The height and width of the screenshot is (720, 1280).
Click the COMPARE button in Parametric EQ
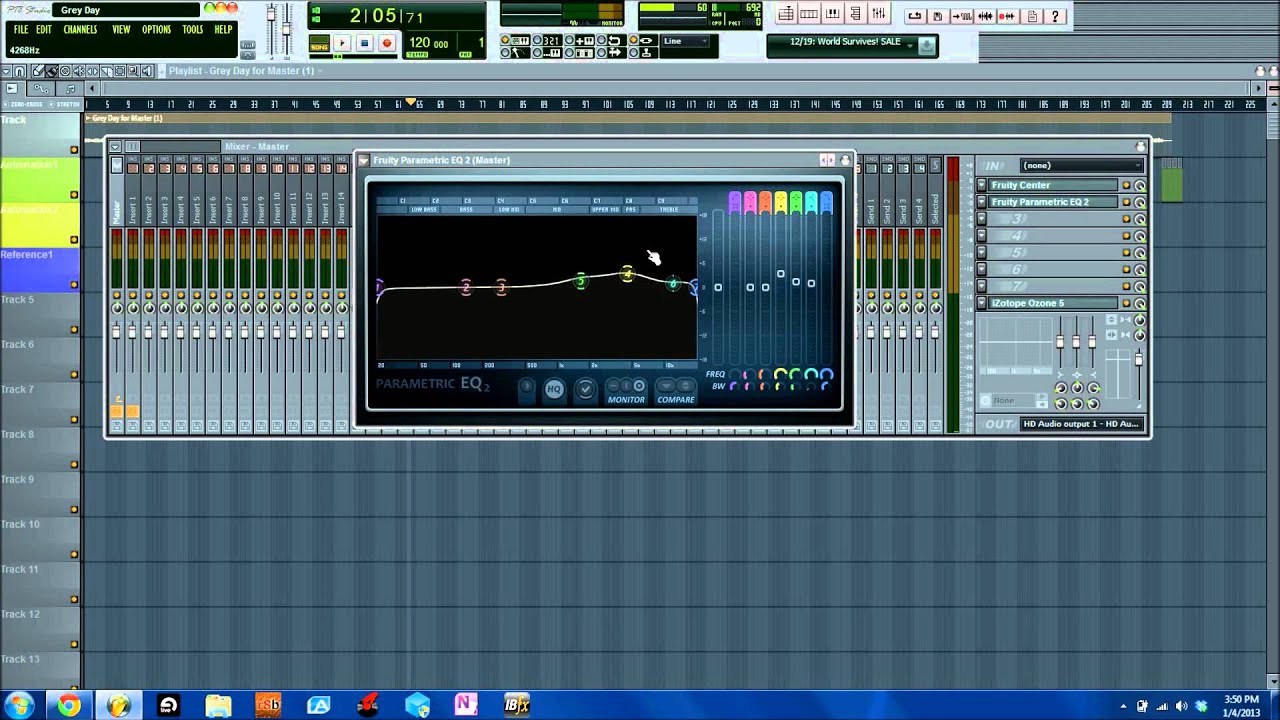click(x=676, y=391)
